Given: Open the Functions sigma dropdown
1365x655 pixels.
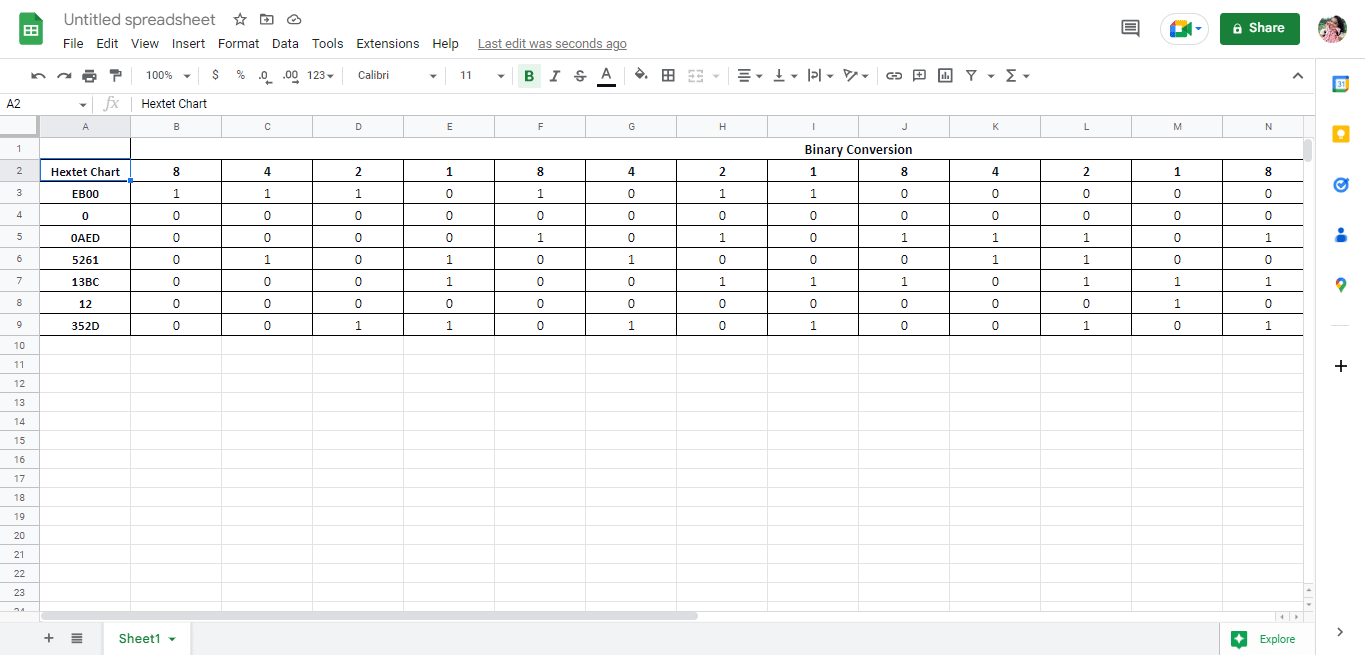Looking at the screenshot, I should coord(1016,75).
